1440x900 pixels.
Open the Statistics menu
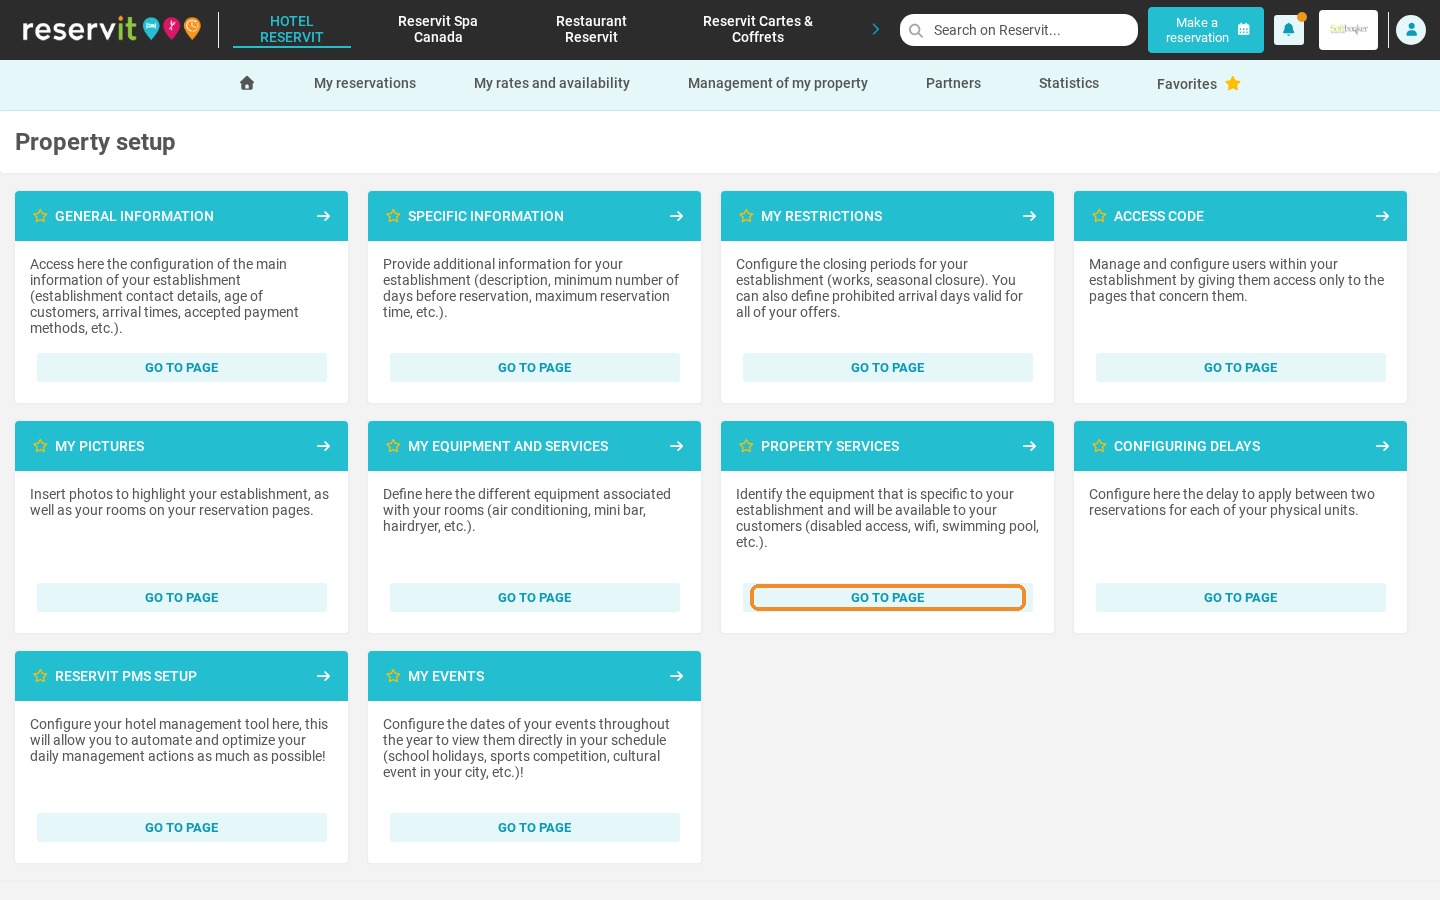tap(1069, 83)
